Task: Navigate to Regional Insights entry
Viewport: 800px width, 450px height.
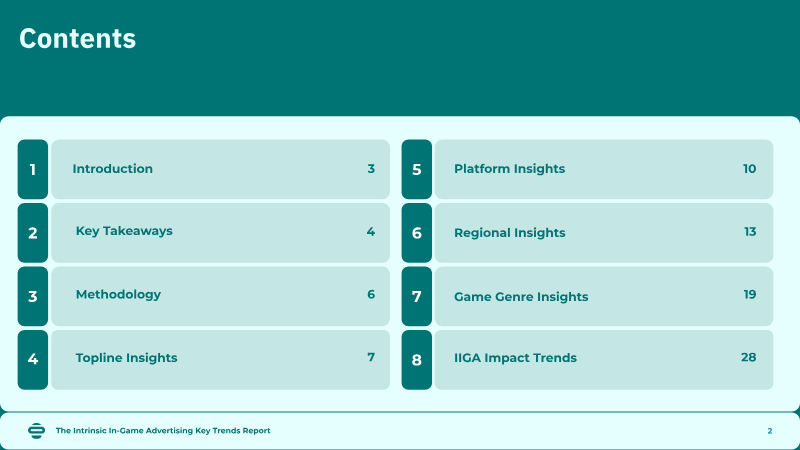Action: [x=509, y=233]
